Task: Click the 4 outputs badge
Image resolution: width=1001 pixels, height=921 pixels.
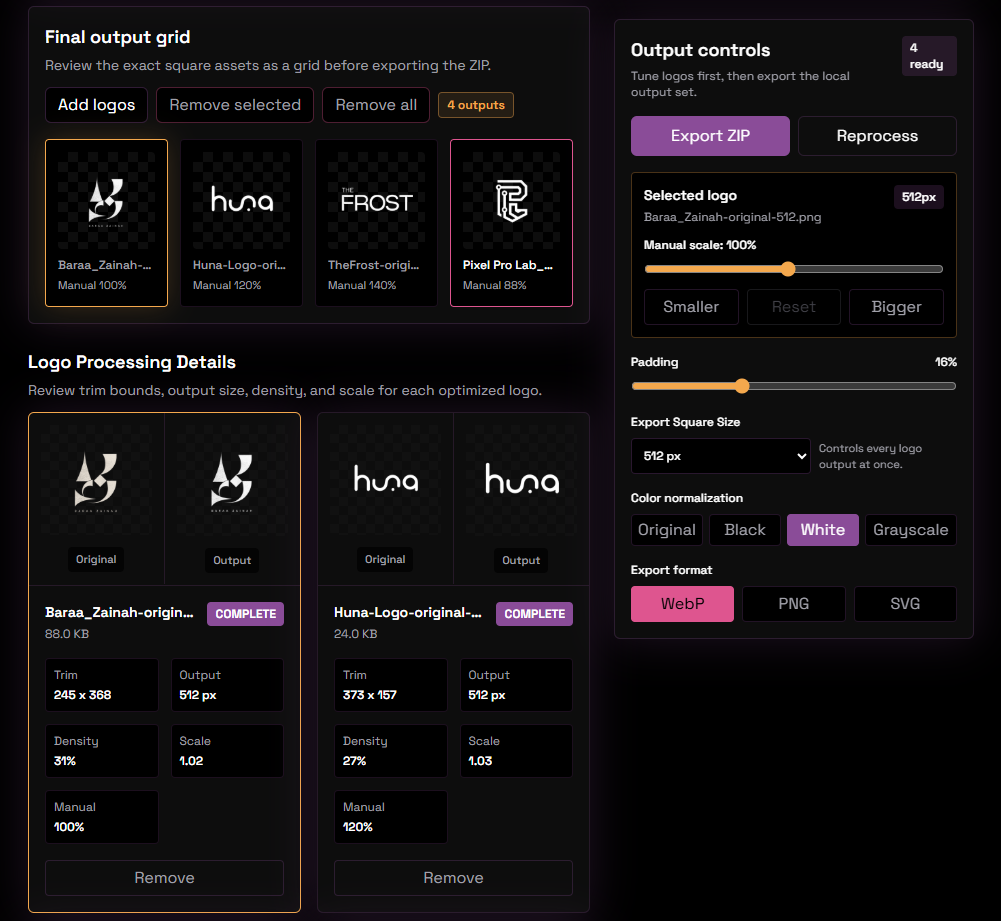Action: [x=476, y=105]
